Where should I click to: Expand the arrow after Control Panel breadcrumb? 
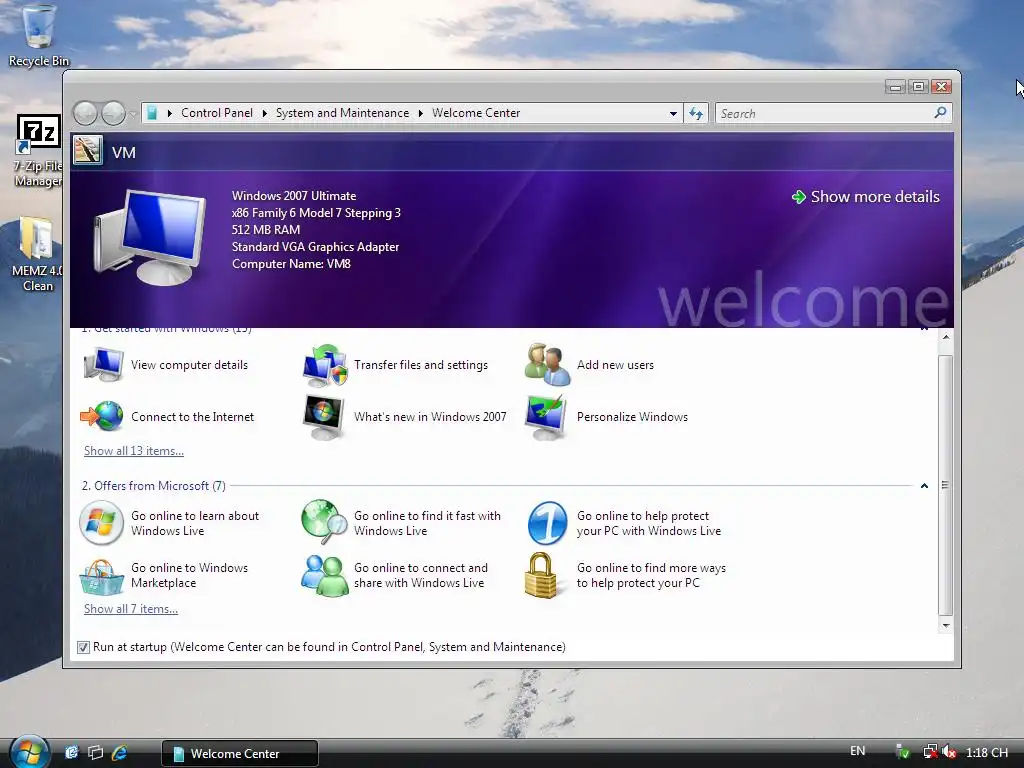click(264, 113)
